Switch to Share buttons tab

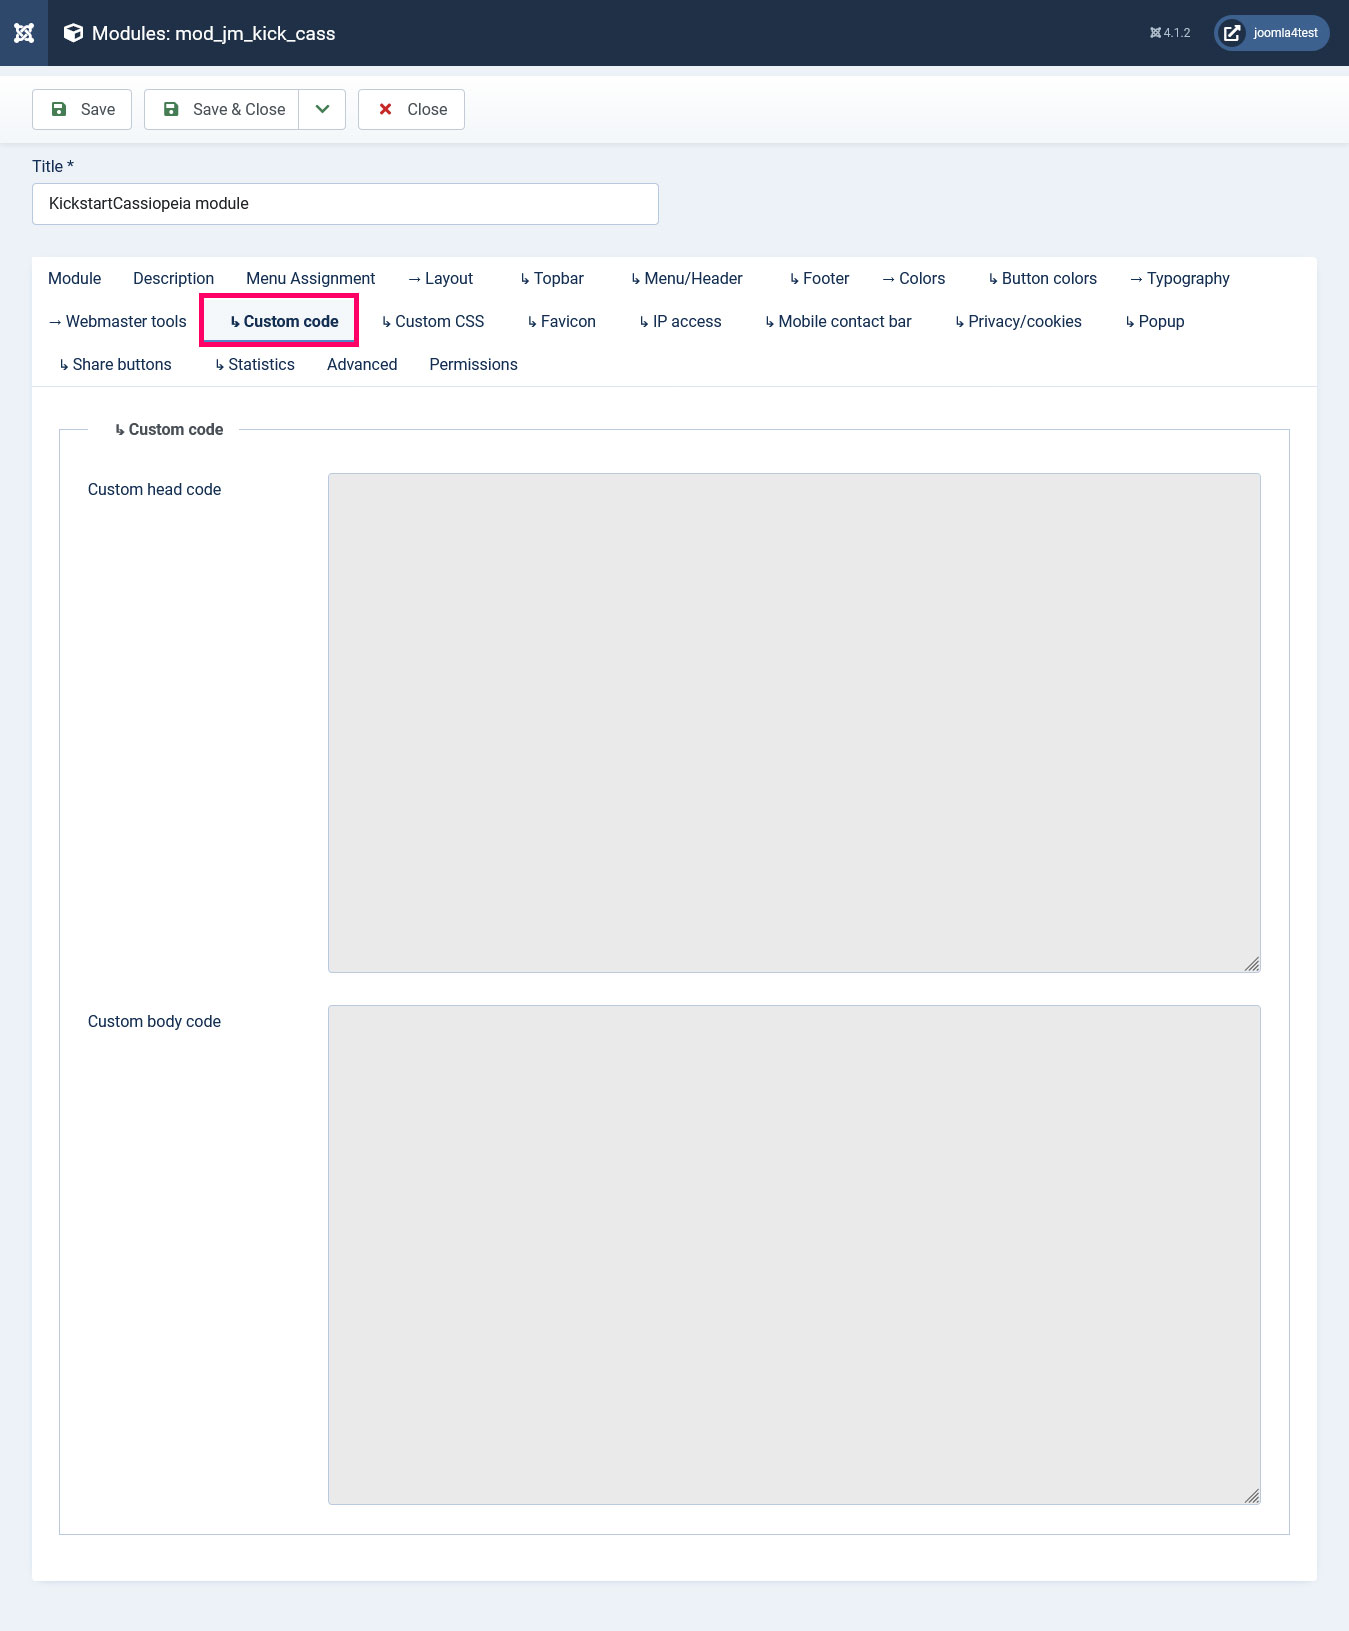[x=115, y=364]
